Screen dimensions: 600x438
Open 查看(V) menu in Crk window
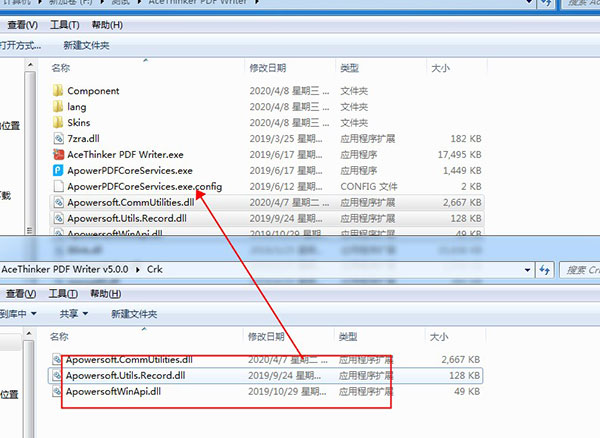[21, 294]
